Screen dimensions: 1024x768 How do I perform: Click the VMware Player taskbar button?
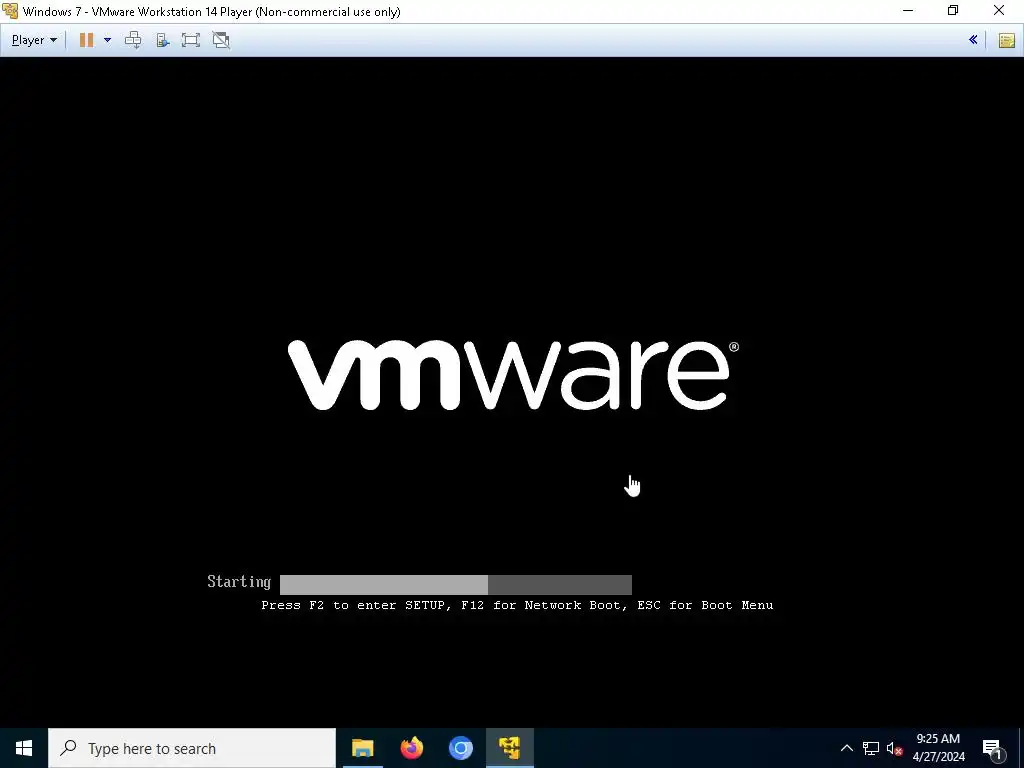tap(510, 748)
